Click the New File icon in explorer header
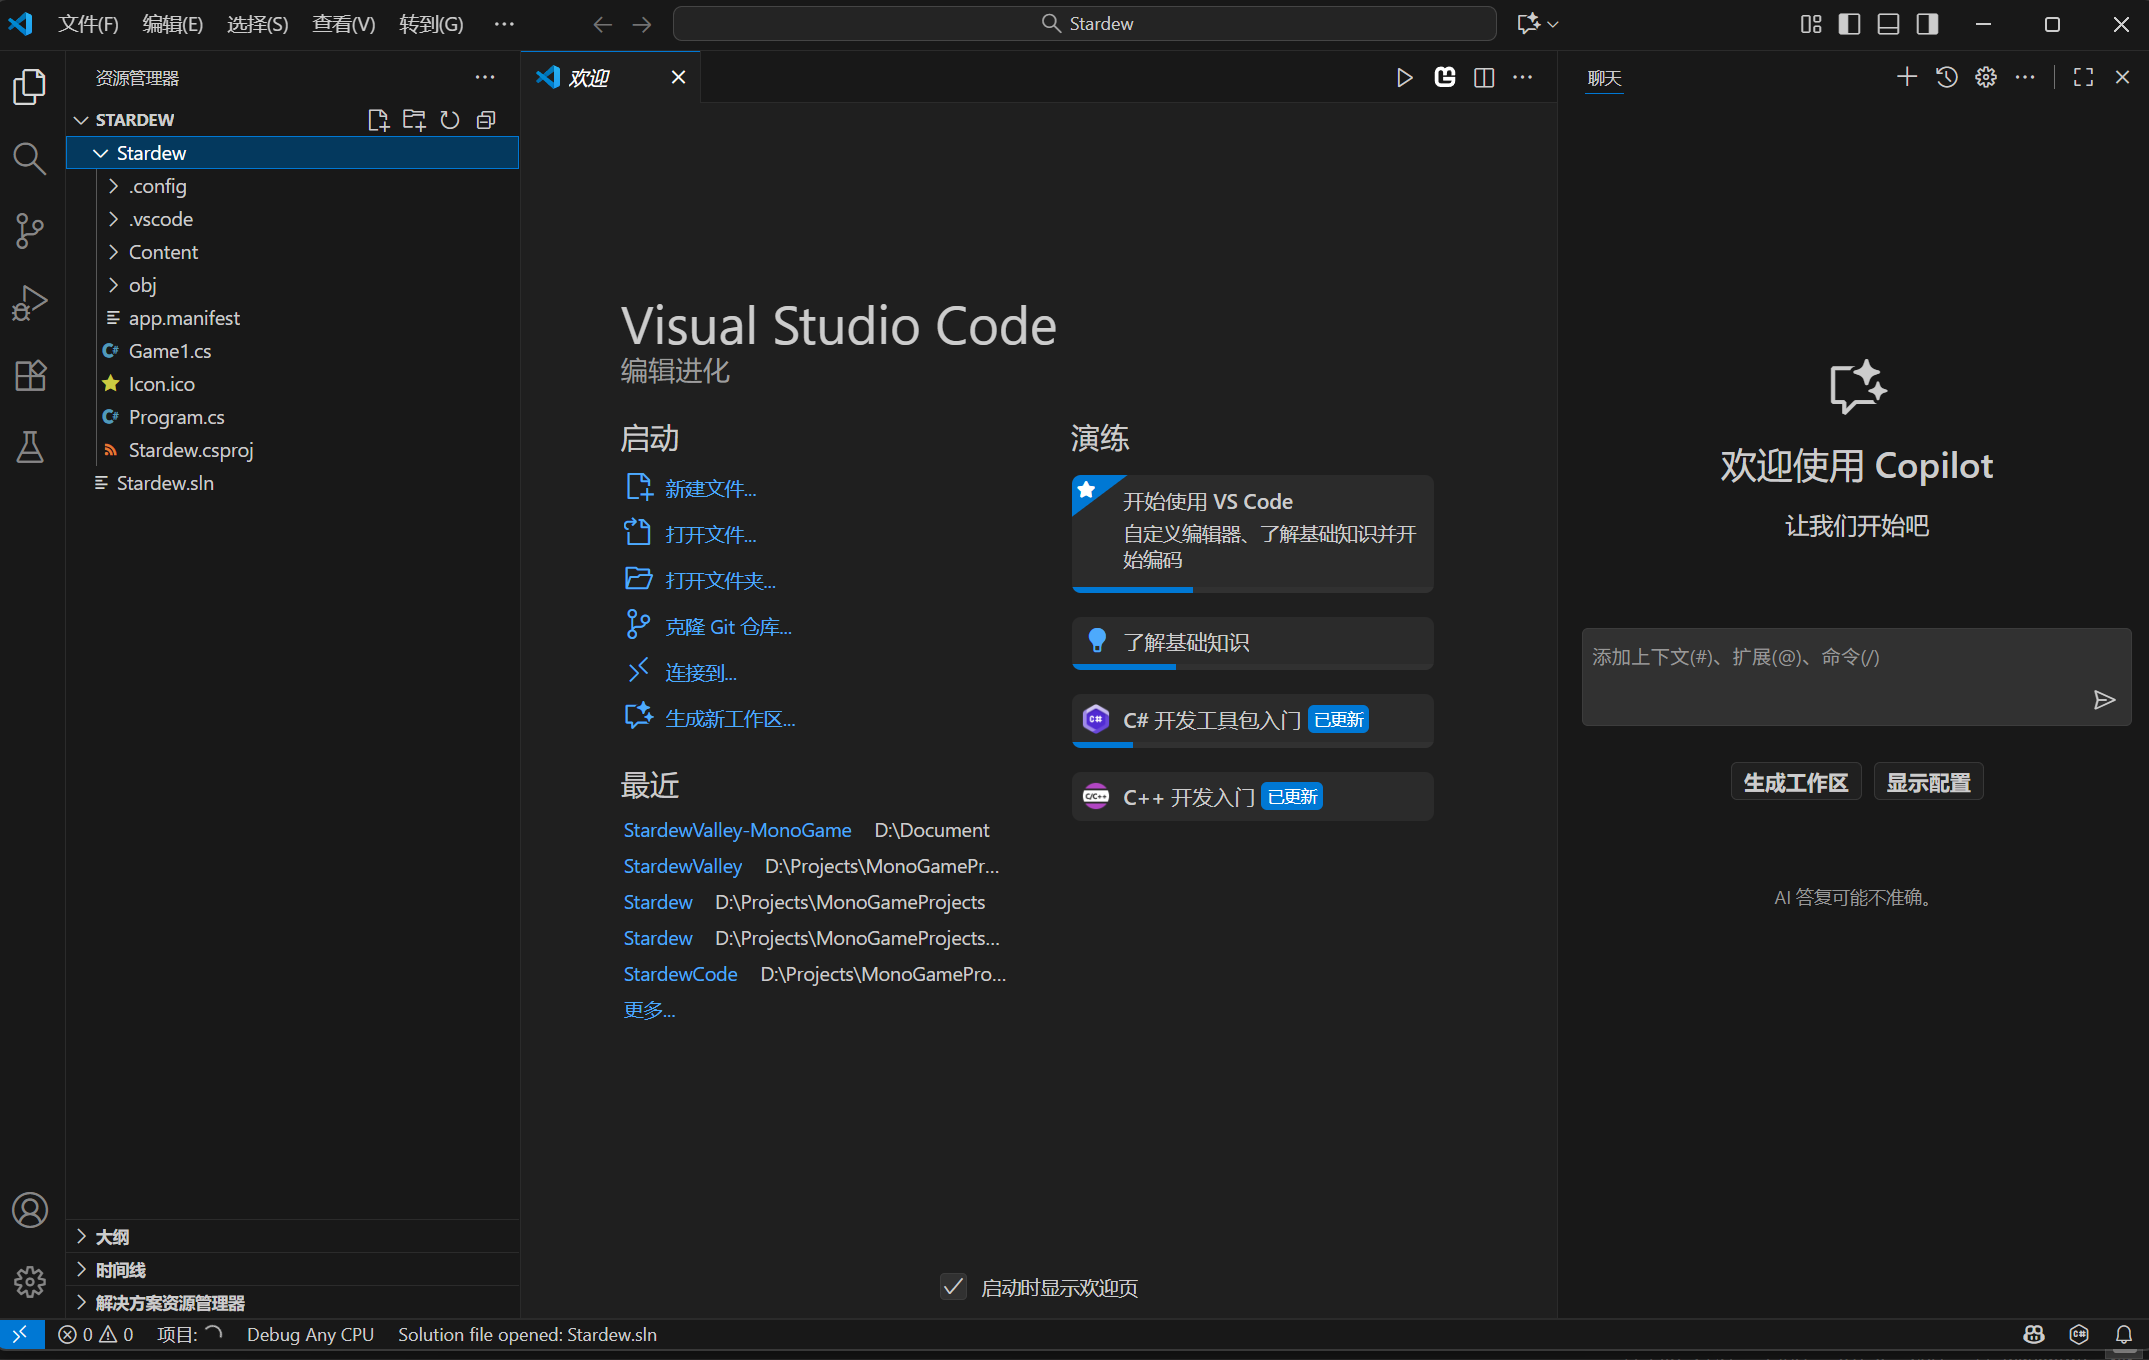 [x=377, y=120]
